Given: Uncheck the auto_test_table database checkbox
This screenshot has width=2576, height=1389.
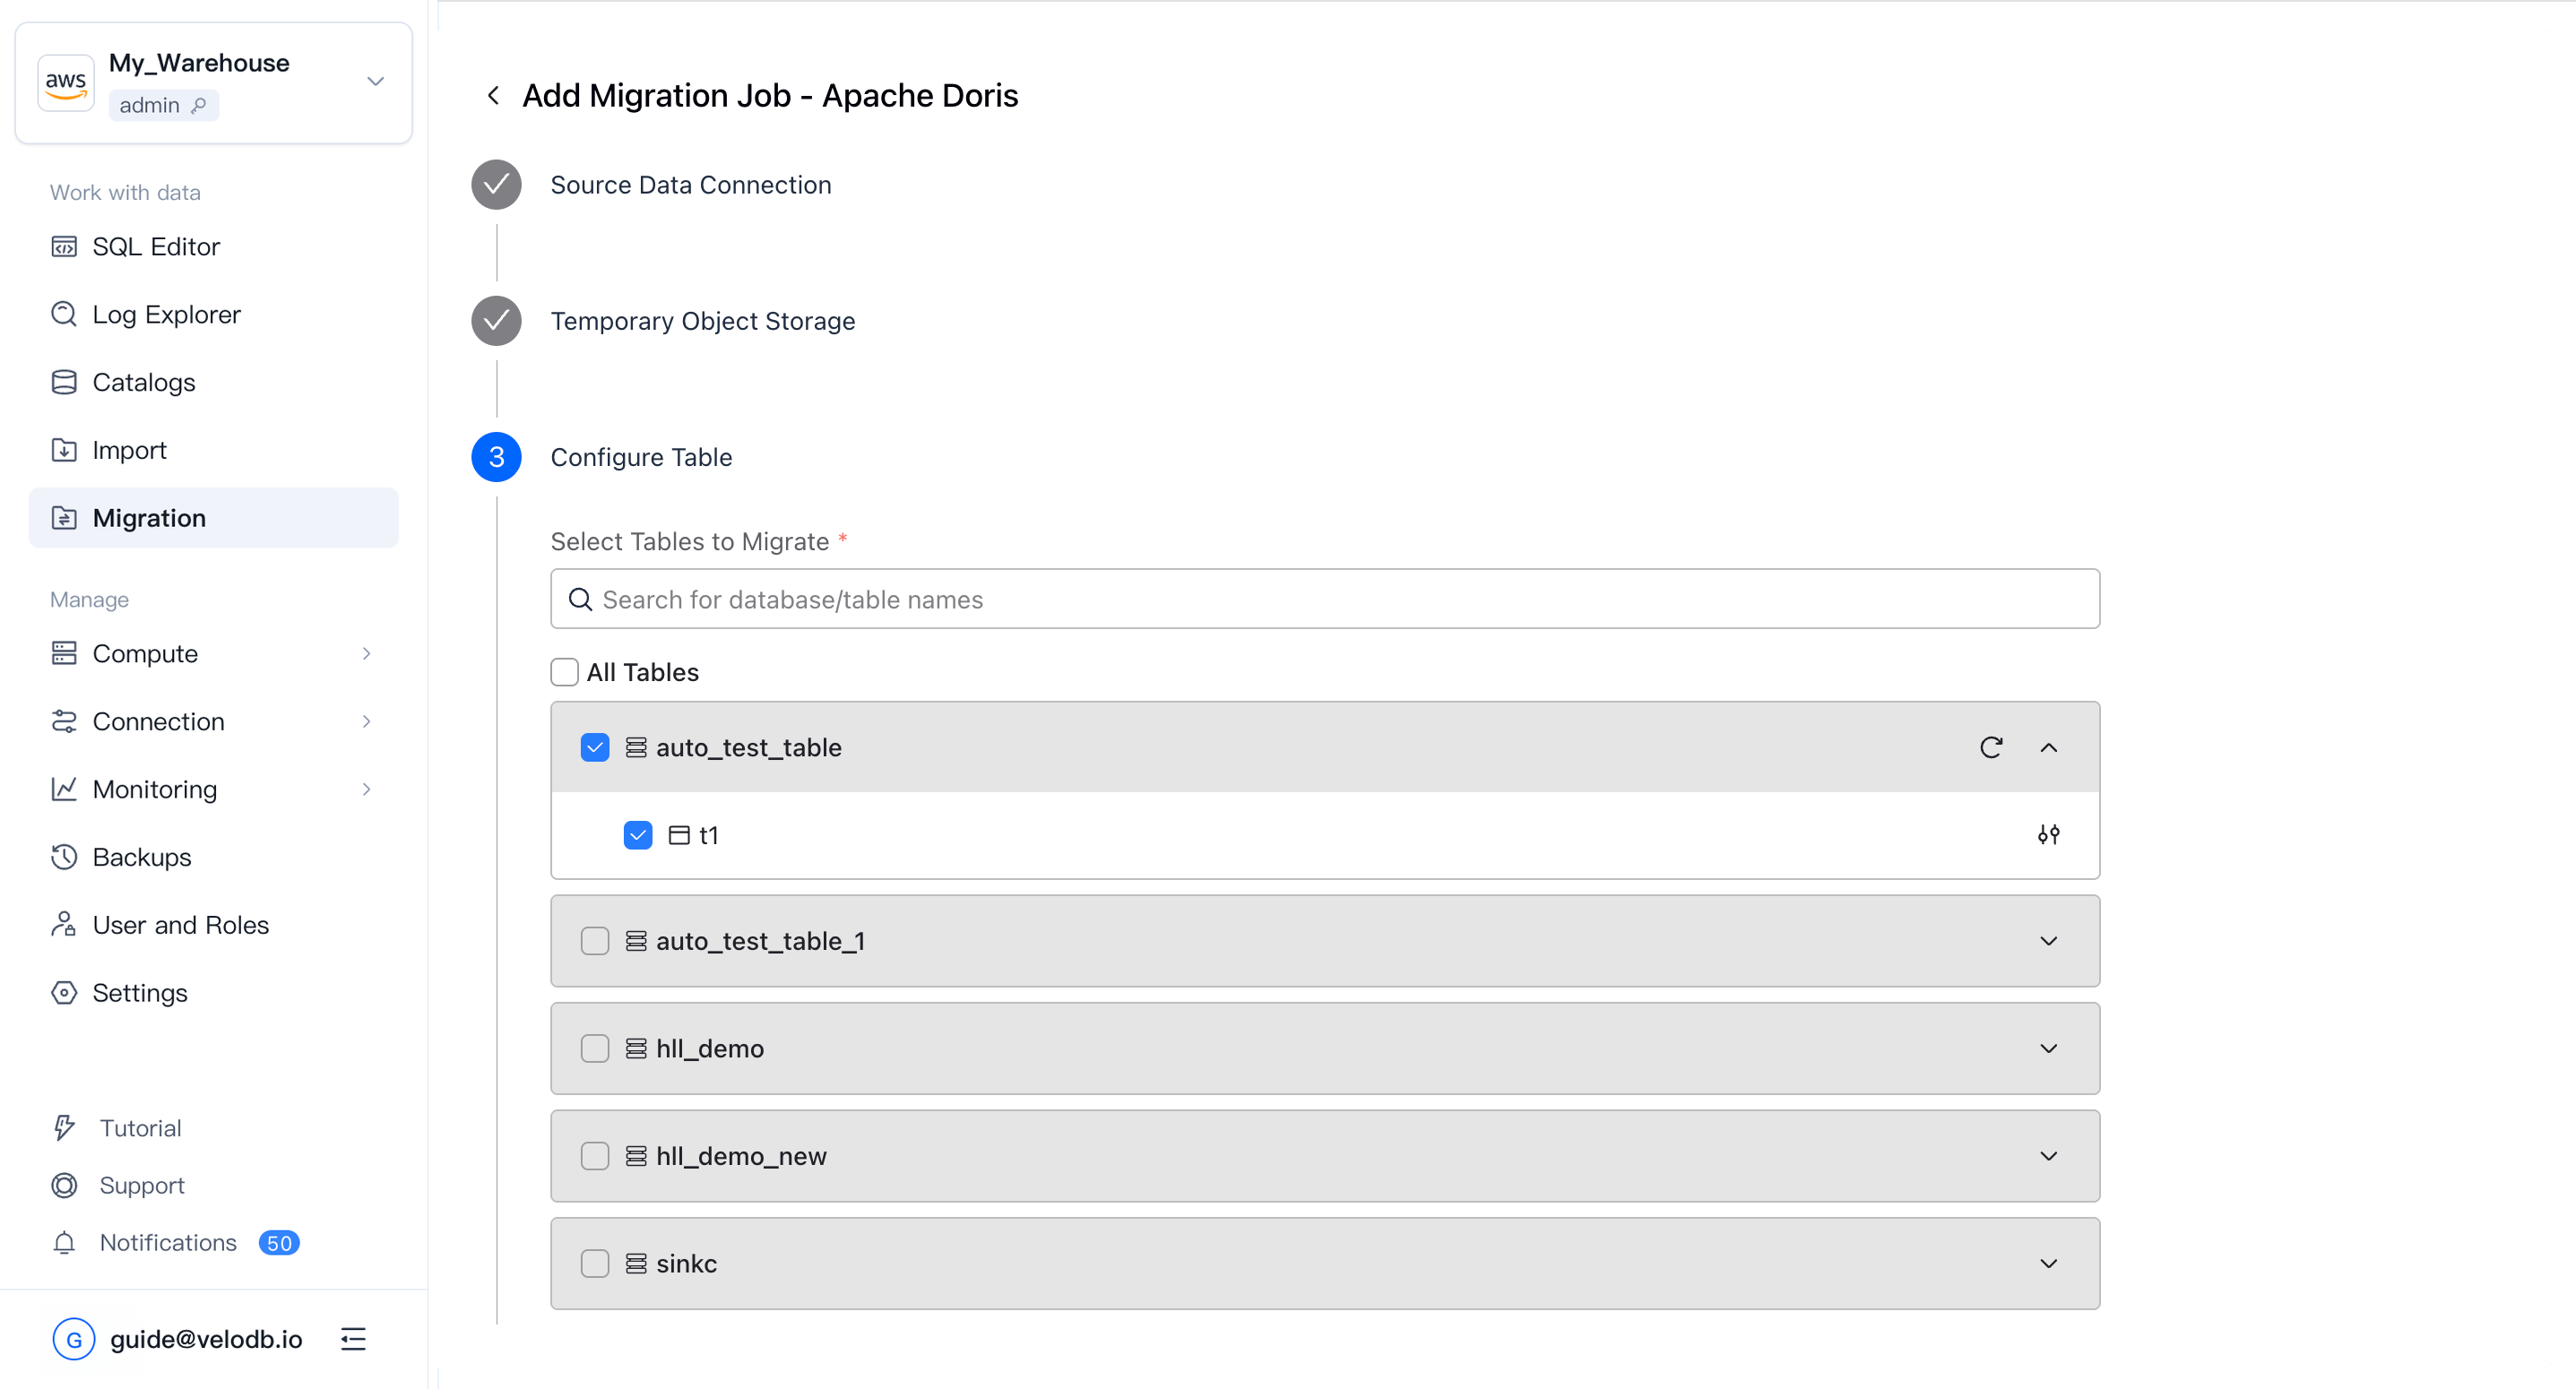Looking at the screenshot, I should tap(595, 747).
